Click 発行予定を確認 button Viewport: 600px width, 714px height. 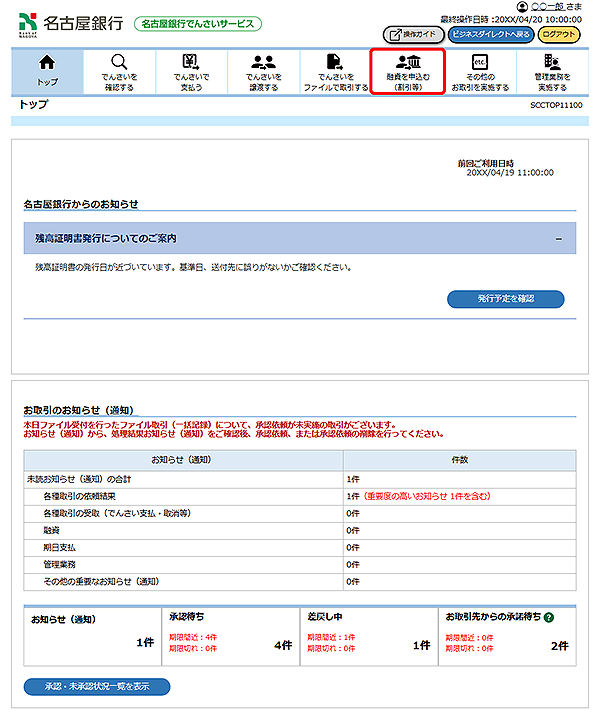[x=505, y=299]
